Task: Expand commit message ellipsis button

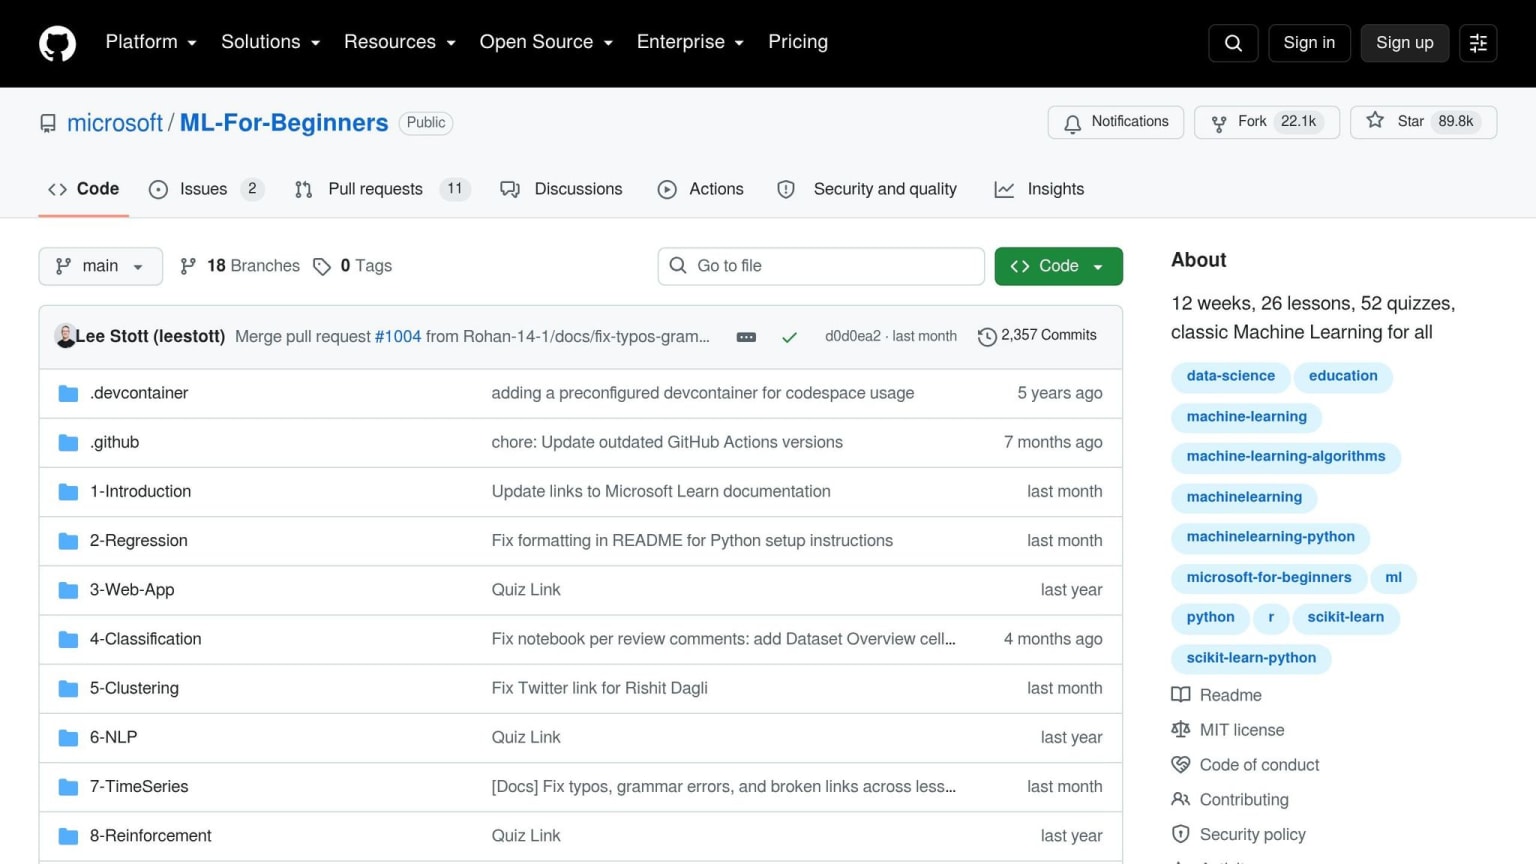Action: pos(746,337)
